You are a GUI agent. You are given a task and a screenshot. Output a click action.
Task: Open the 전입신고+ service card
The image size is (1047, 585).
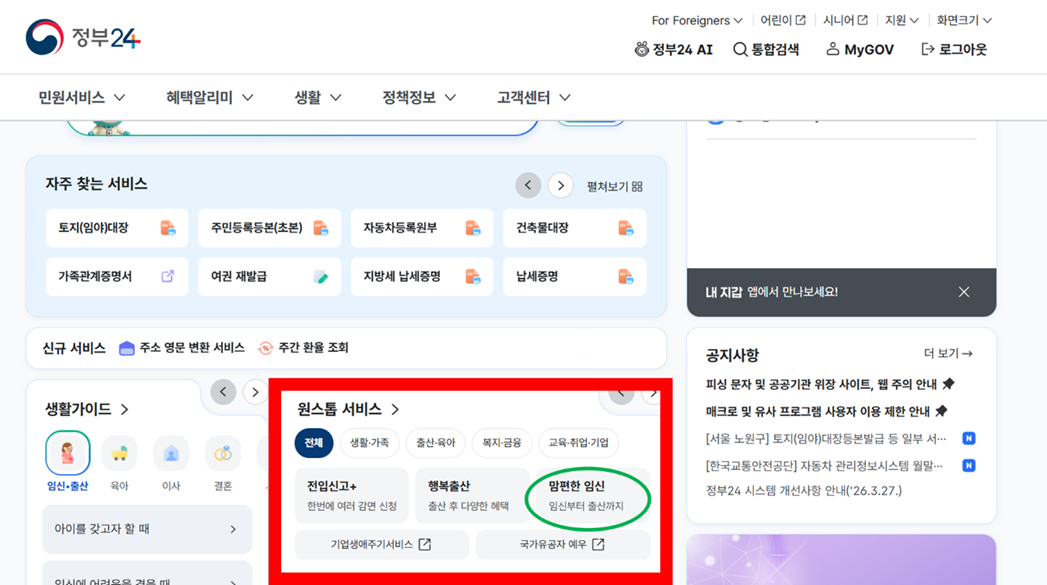click(x=352, y=496)
